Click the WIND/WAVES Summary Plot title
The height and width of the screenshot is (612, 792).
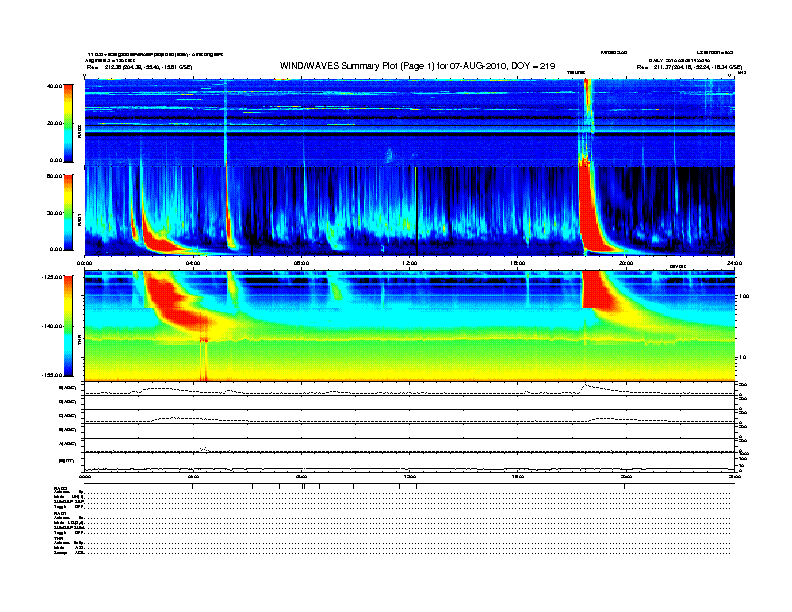(x=417, y=66)
